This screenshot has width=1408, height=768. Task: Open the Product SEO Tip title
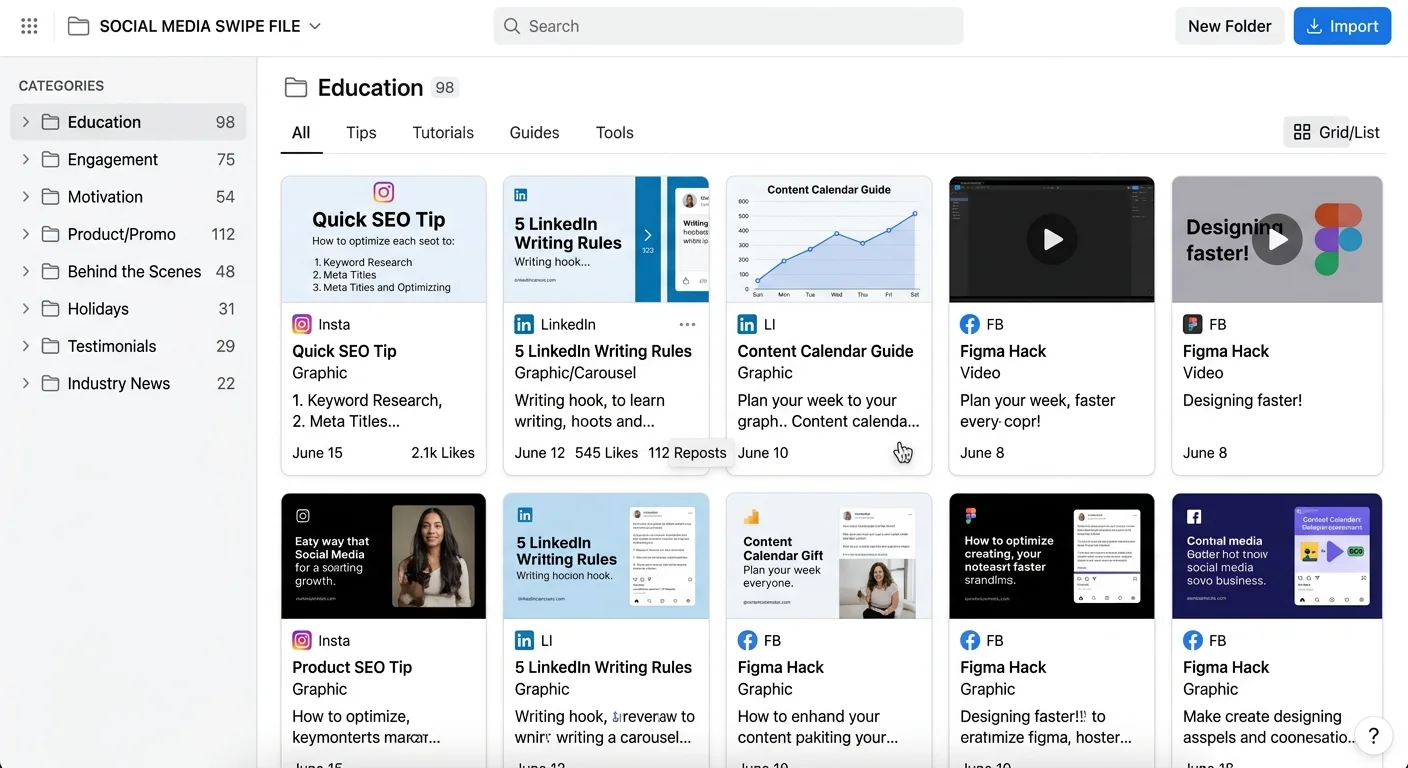pos(352,667)
